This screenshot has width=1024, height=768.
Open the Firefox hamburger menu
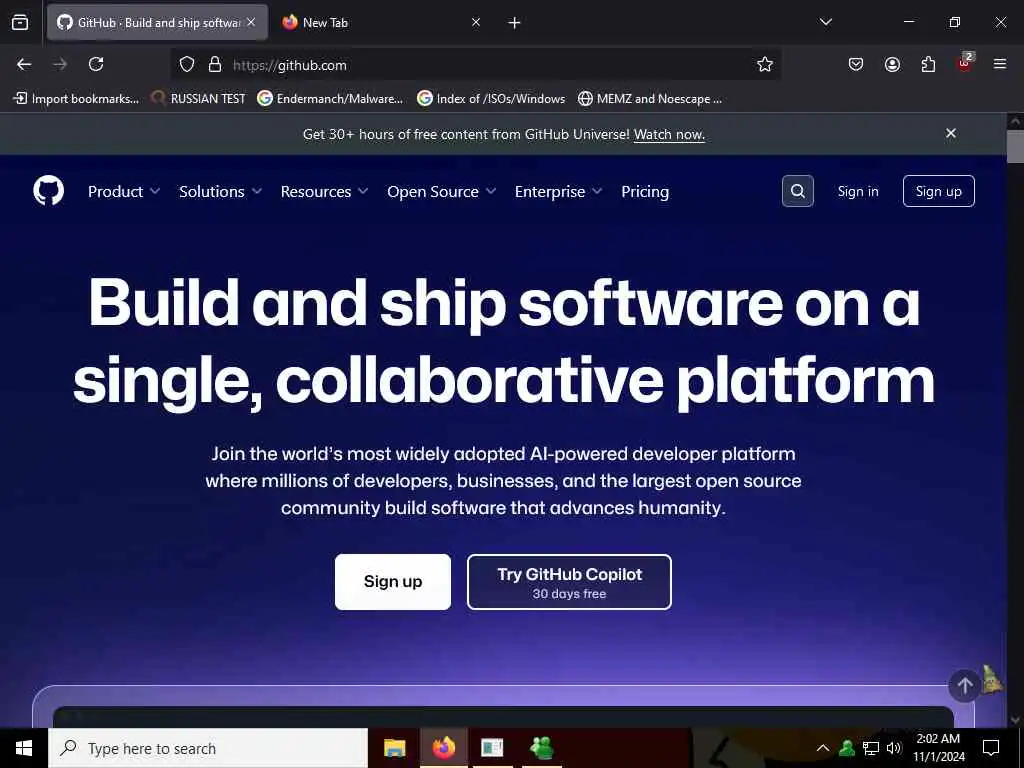coord(1000,64)
